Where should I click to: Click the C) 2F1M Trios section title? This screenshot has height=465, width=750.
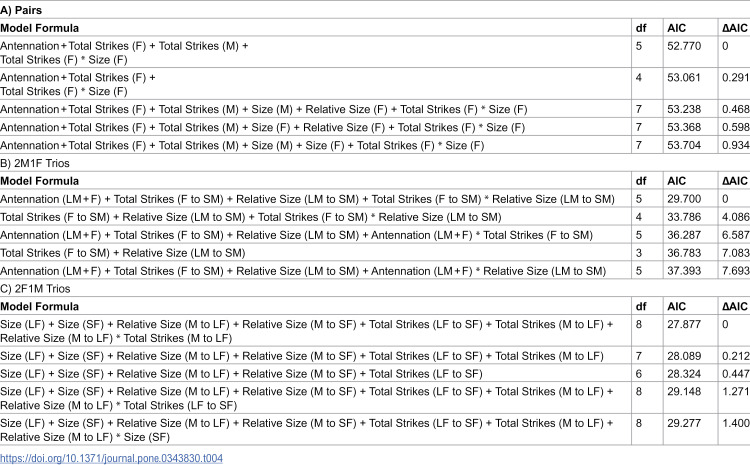pyautogui.click(x=35, y=288)
